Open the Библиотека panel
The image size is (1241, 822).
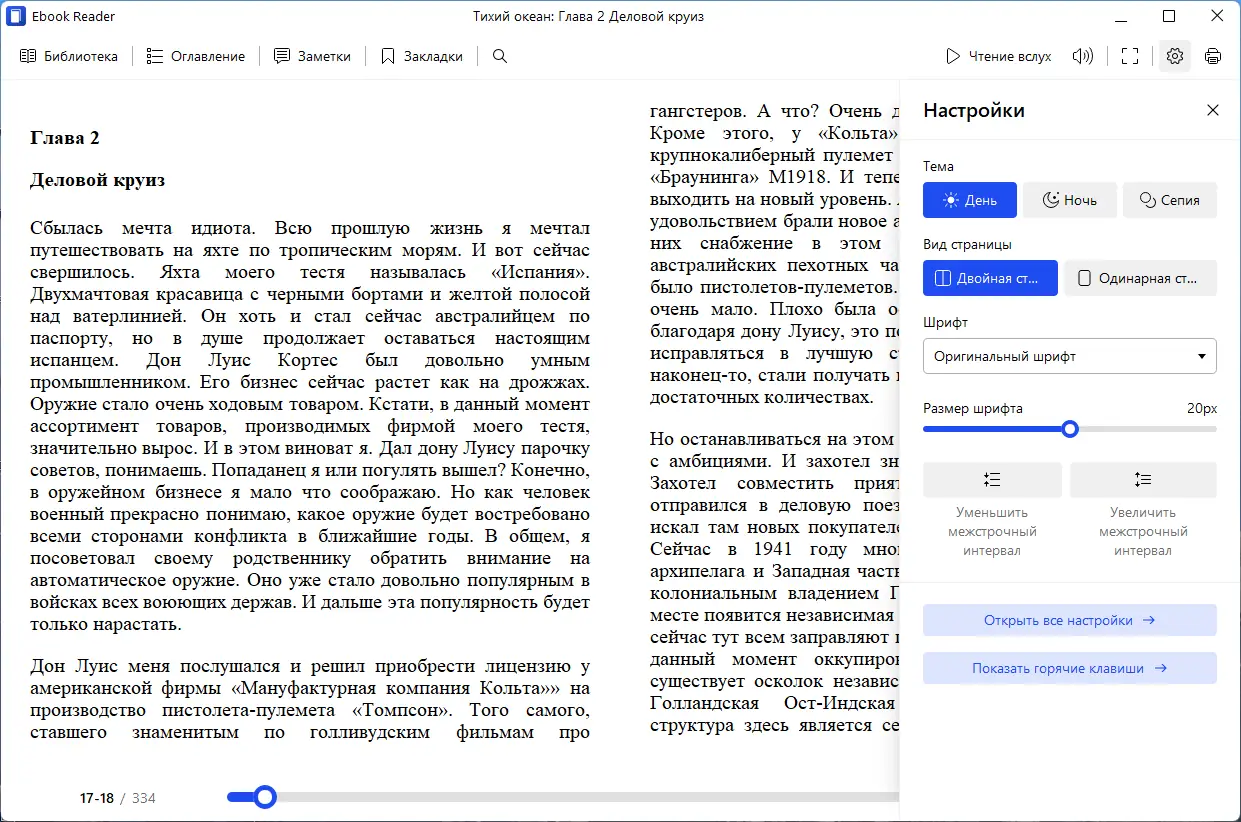[x=69, y=56]
